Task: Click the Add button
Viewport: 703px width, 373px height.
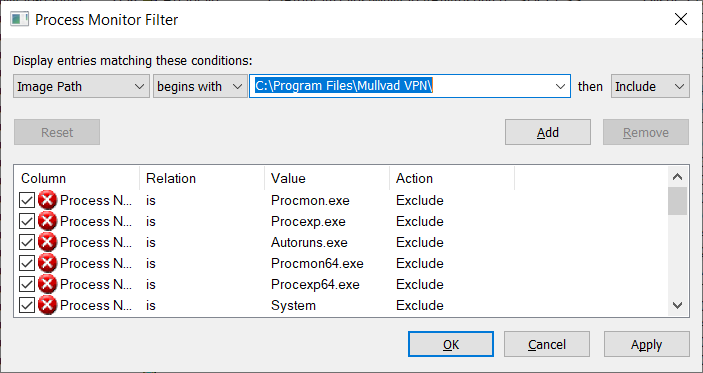Action: 547,132
